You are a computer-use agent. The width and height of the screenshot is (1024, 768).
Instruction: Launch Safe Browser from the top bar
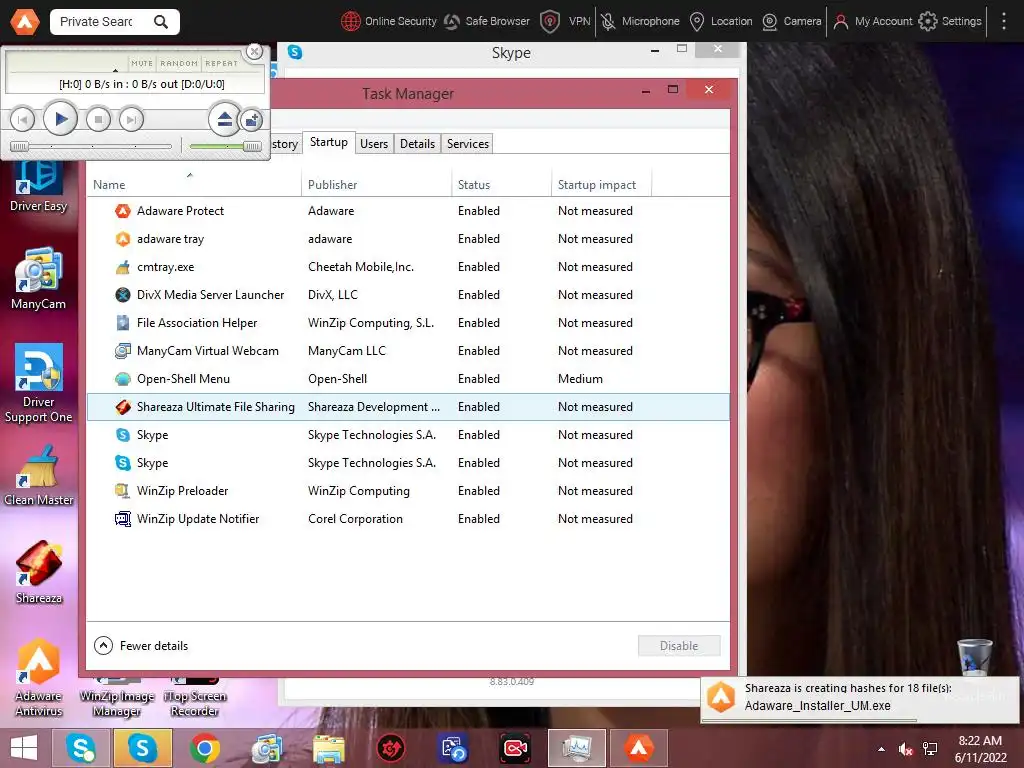(x=487, y=22)
